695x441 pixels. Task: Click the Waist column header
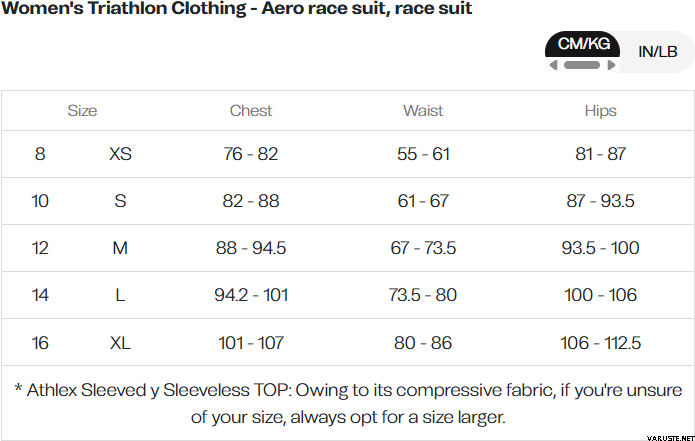(x=423, y=111)
